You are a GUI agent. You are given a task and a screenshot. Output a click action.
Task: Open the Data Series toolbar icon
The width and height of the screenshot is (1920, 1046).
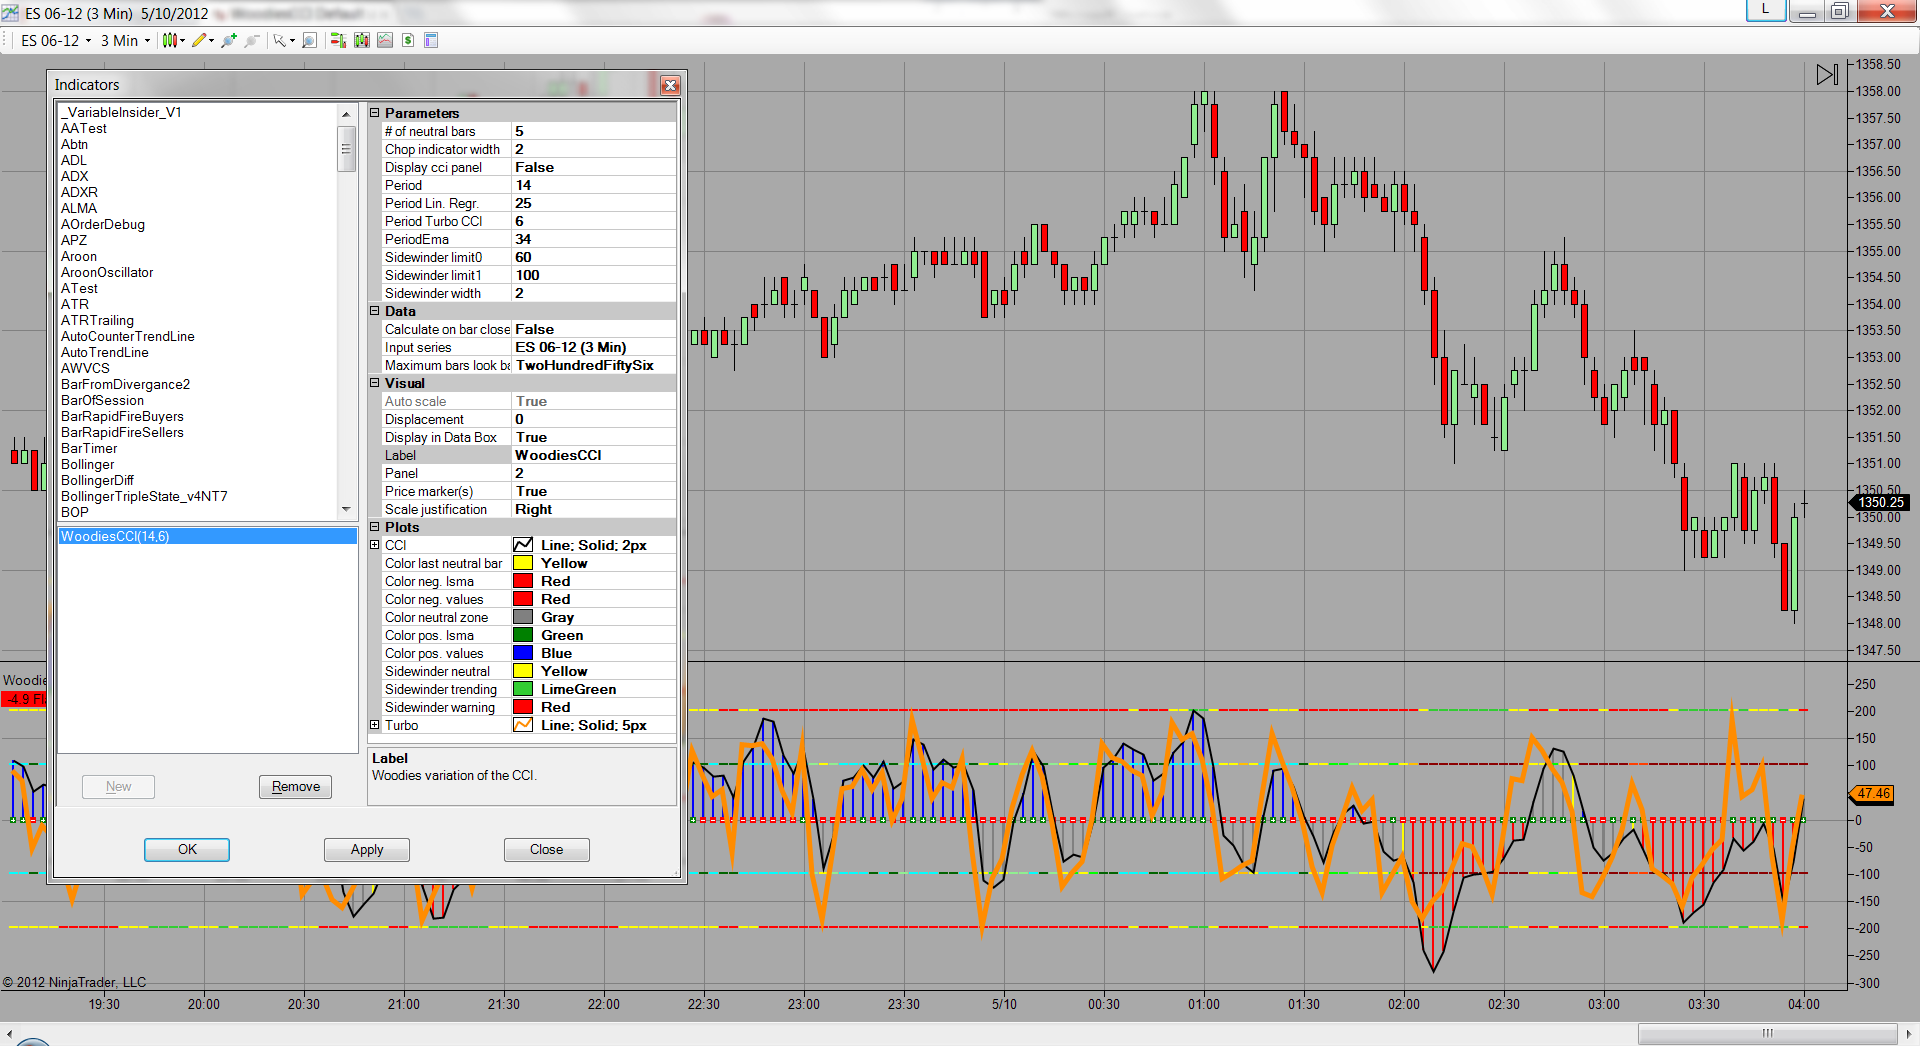[361, 40]
